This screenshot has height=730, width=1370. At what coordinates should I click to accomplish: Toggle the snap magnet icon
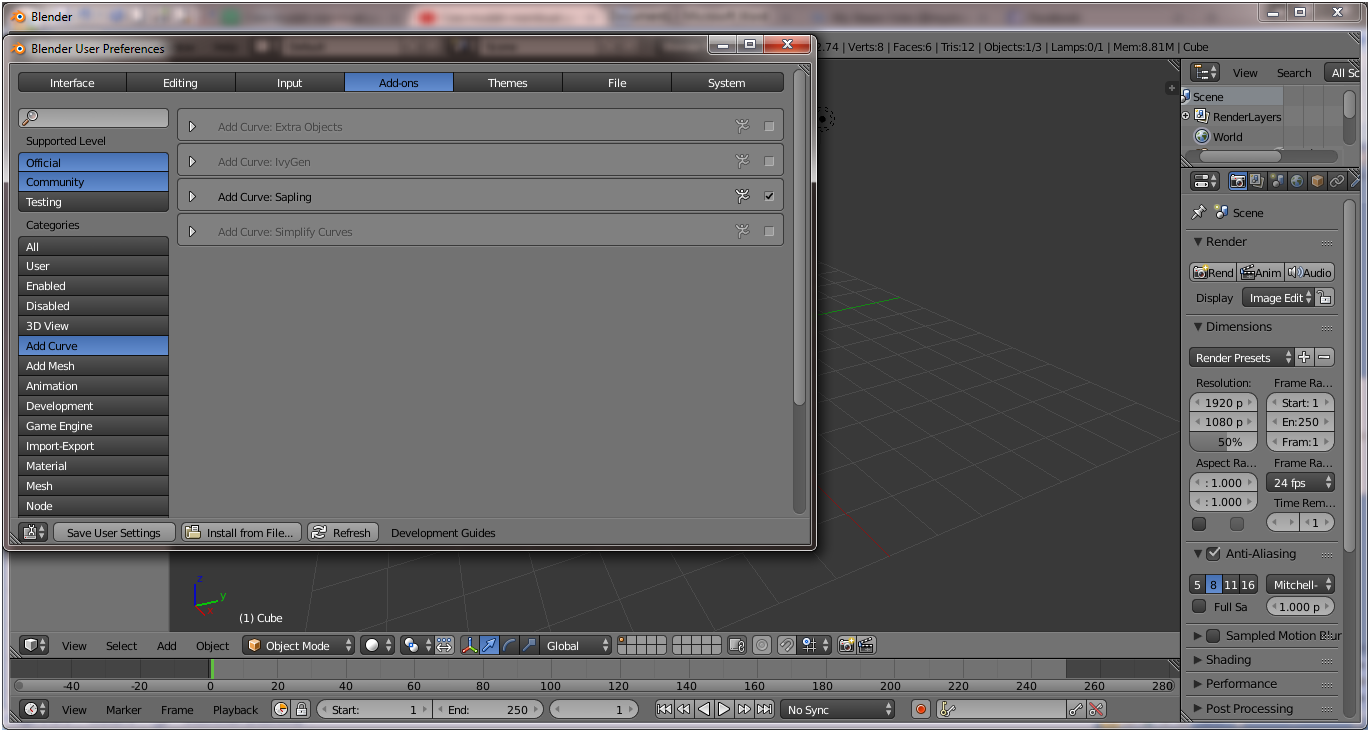787,645
